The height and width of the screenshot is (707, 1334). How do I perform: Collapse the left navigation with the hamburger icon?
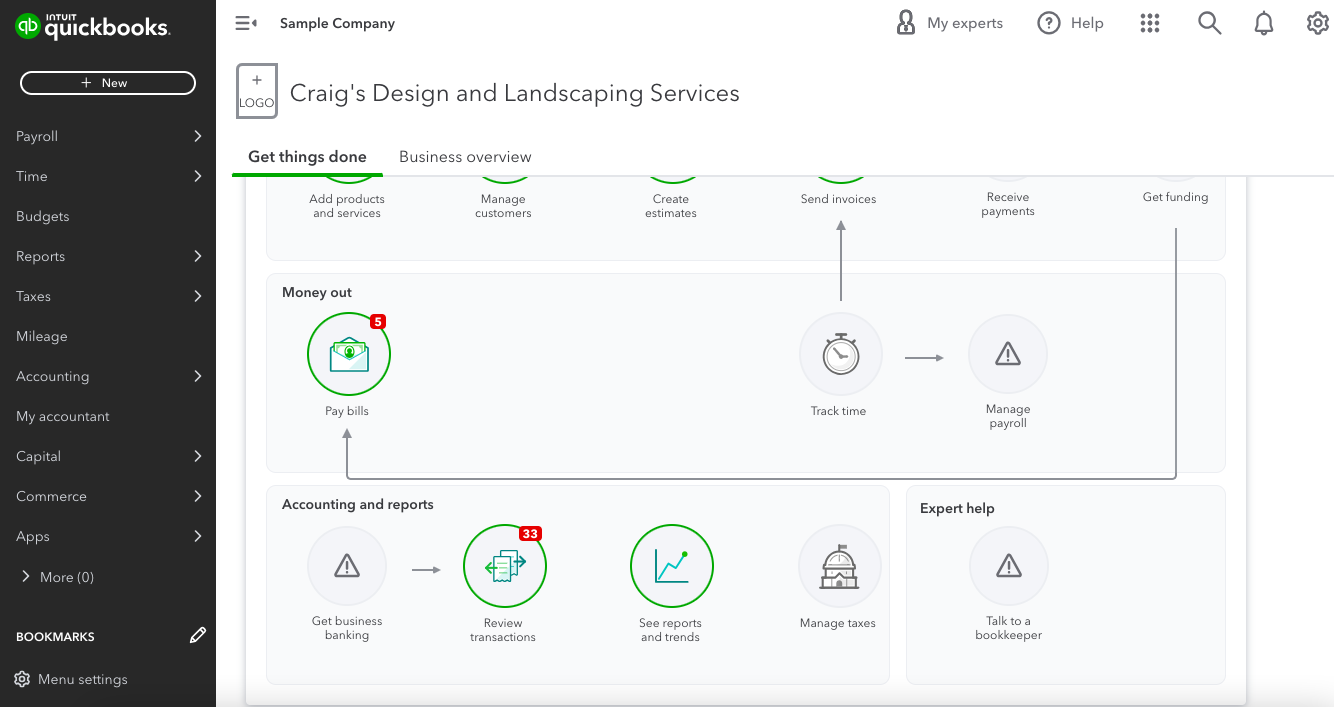pos(245,22)
